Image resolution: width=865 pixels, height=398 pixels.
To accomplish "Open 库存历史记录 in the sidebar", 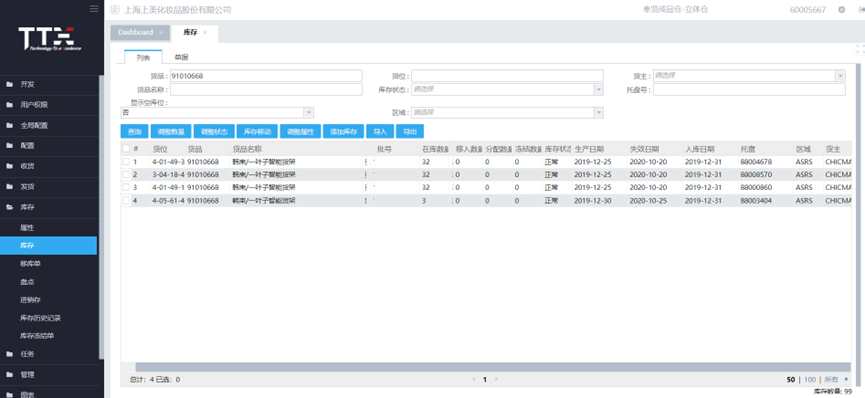I will (x=40, y=318).
